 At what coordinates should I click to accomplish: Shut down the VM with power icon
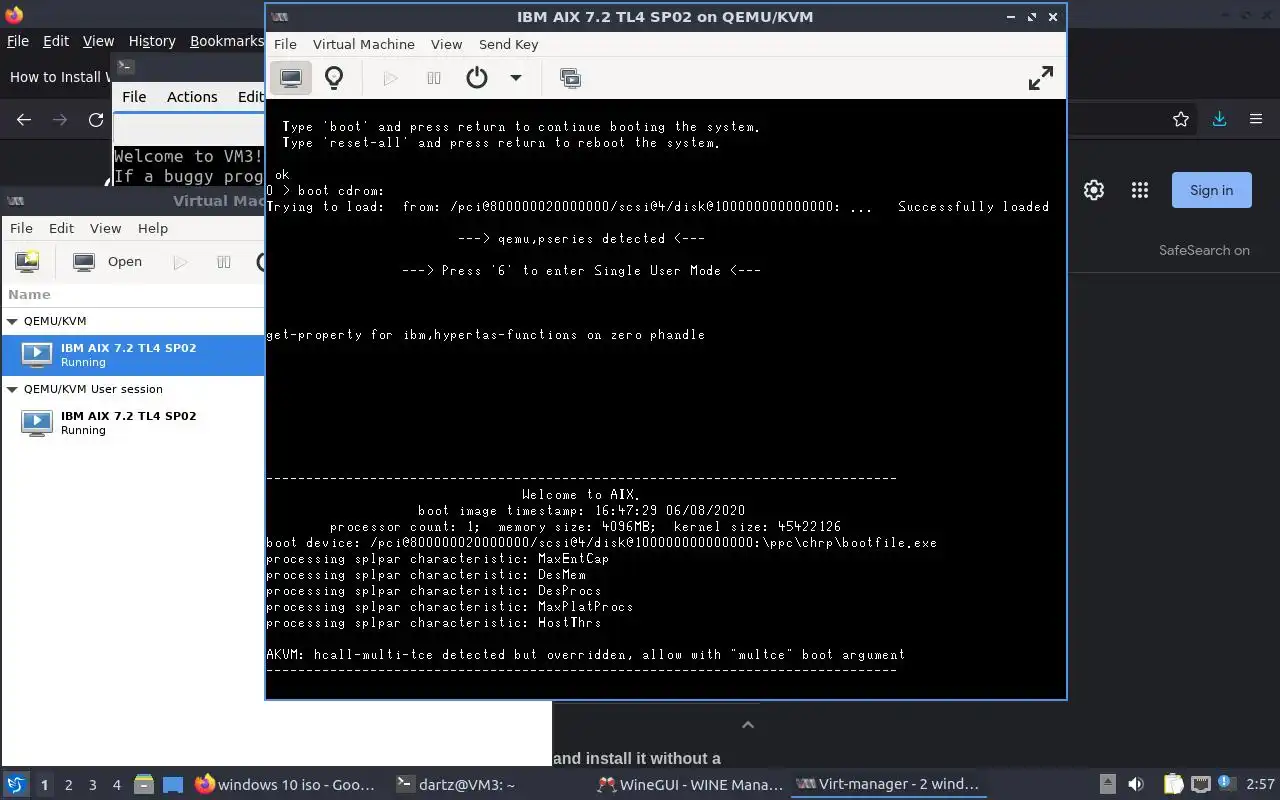[477, 78]
